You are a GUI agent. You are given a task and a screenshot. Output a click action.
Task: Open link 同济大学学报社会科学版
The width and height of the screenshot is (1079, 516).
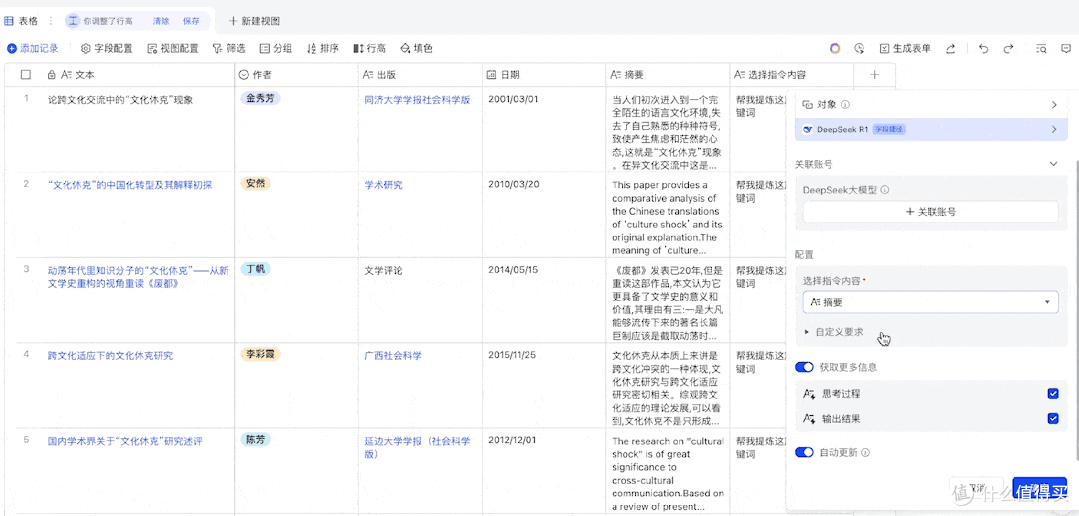[x=417, y=100]
